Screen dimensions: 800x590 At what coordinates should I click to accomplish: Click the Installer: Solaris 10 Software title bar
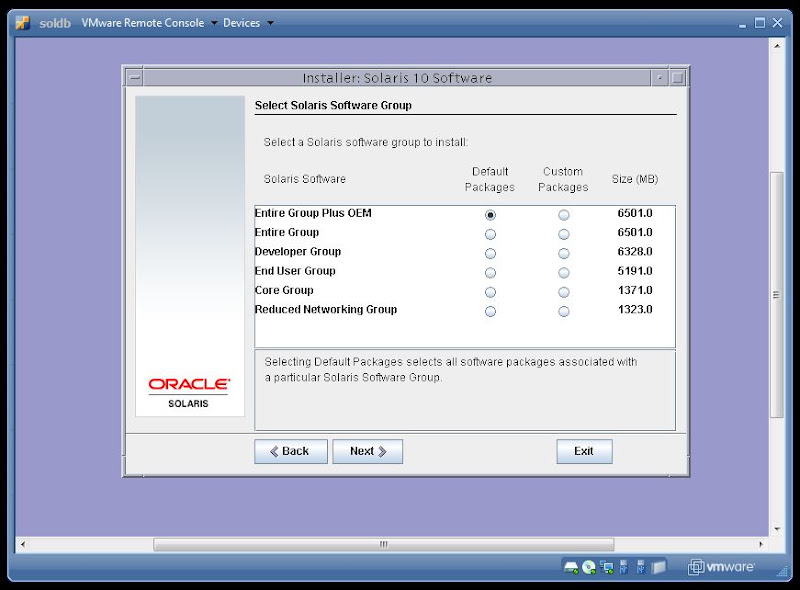coord(397,78)
